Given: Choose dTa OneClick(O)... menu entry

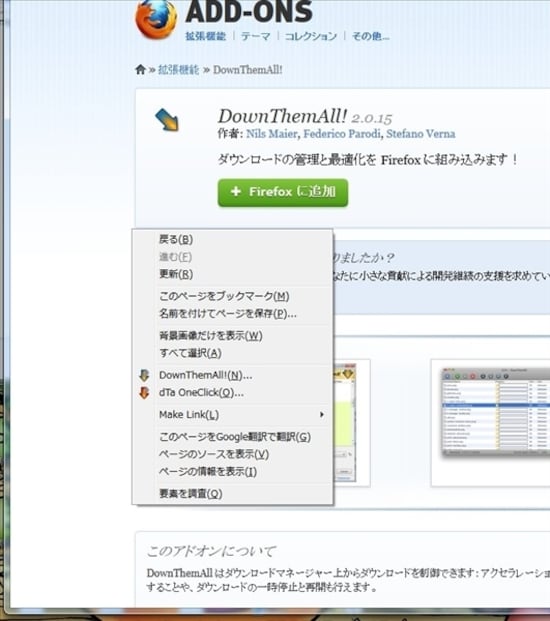Looking at the screenshot, I should pos(233,392).
